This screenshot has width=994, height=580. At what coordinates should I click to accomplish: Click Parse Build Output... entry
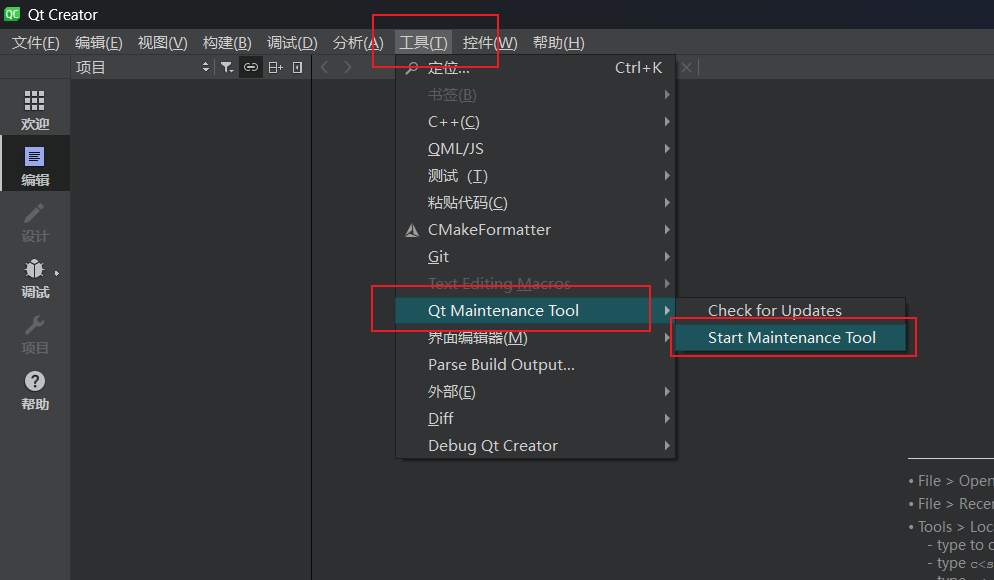pyautogui.click(x=501, y=365)
